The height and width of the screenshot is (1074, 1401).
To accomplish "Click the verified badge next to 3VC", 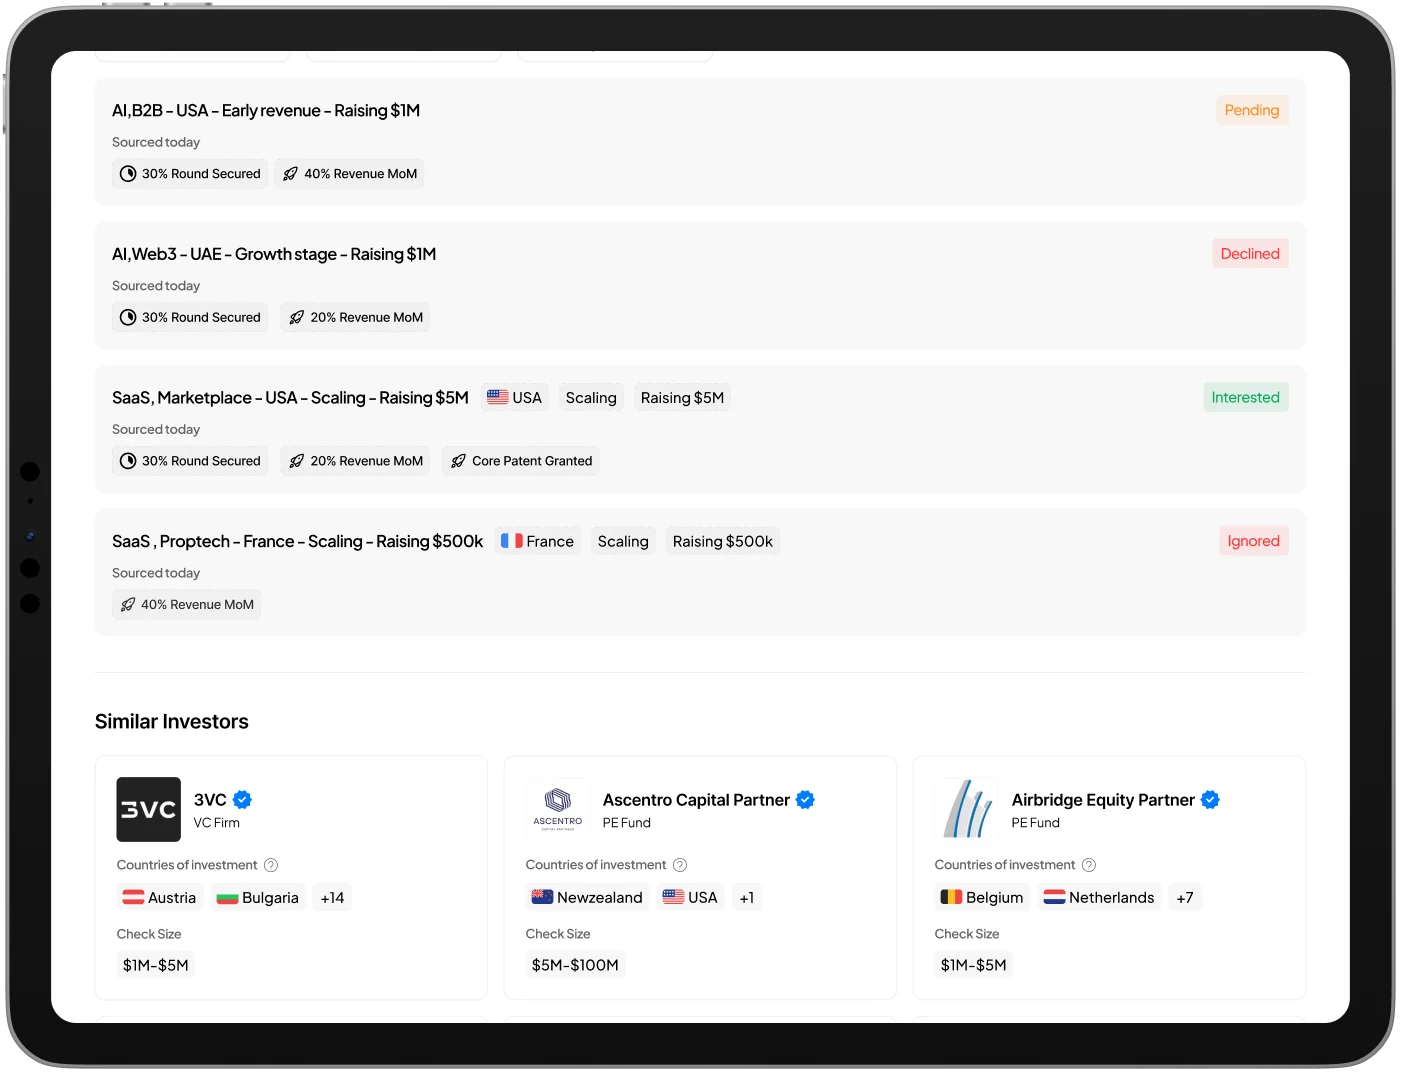I will [242, 800].
